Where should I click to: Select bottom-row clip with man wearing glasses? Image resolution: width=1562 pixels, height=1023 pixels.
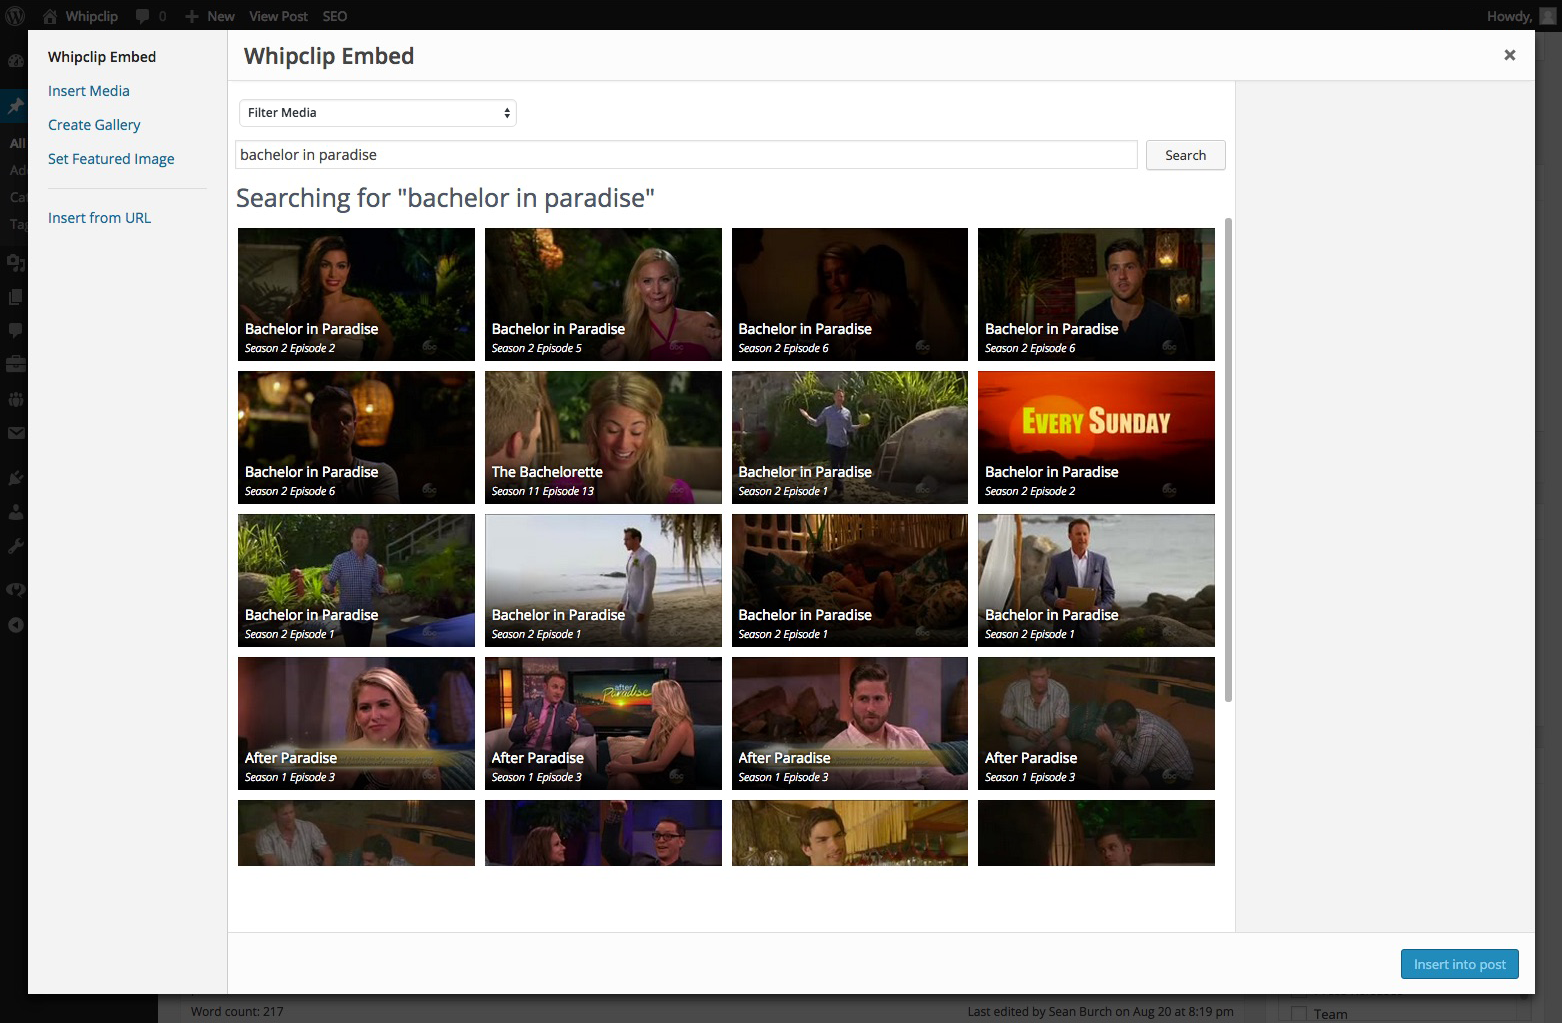603,833
